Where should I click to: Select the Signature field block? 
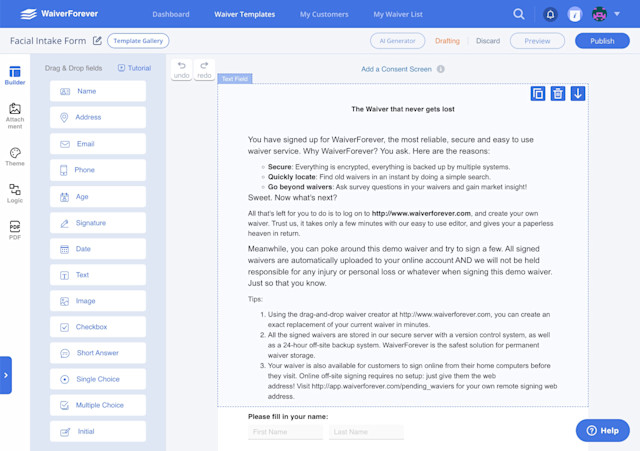[x=98, y=222]
